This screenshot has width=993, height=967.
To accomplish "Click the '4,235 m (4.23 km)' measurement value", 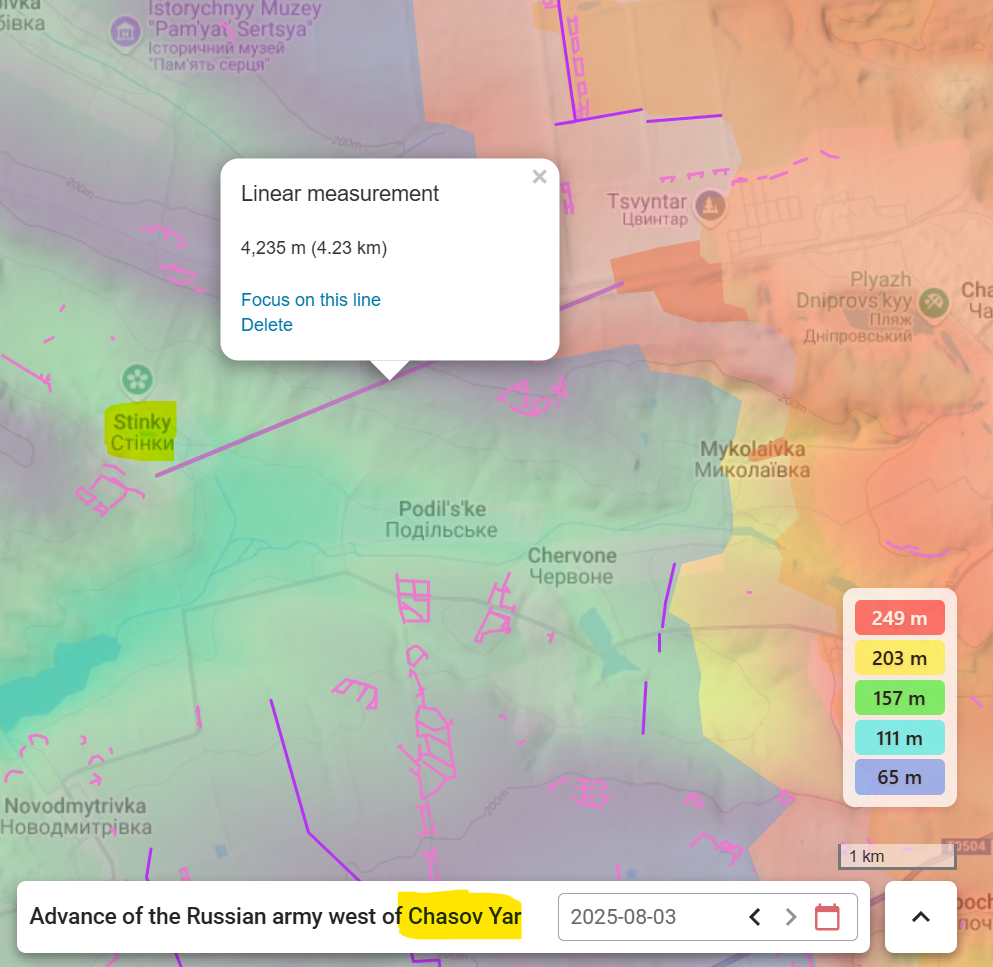I will [x=313, y=248].
